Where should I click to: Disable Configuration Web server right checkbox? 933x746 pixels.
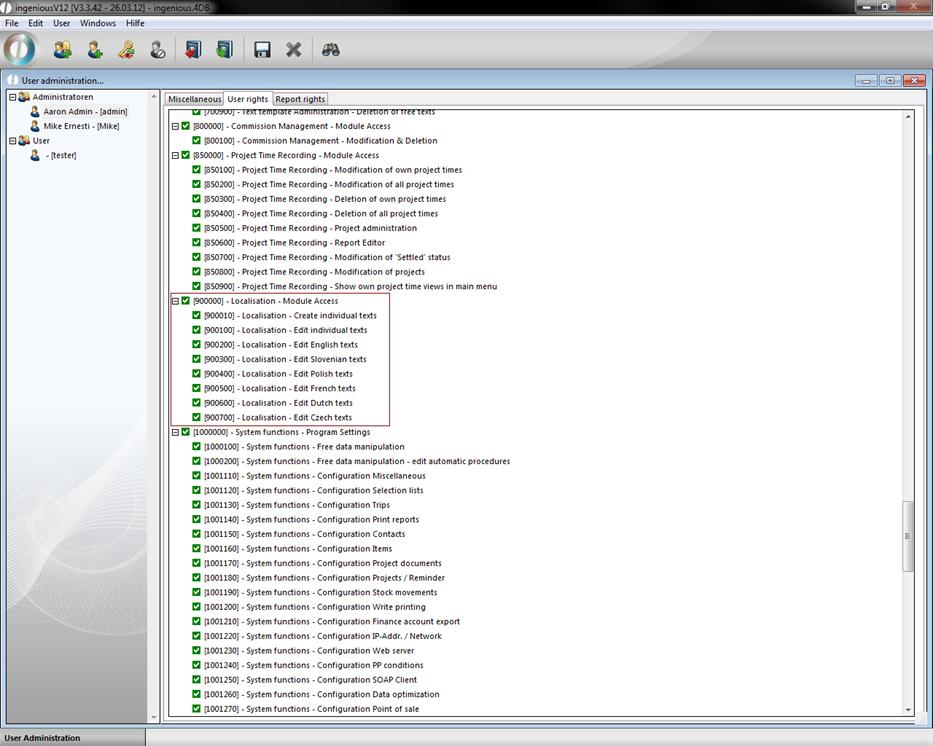pyautogui.click(x=197, y=651)
